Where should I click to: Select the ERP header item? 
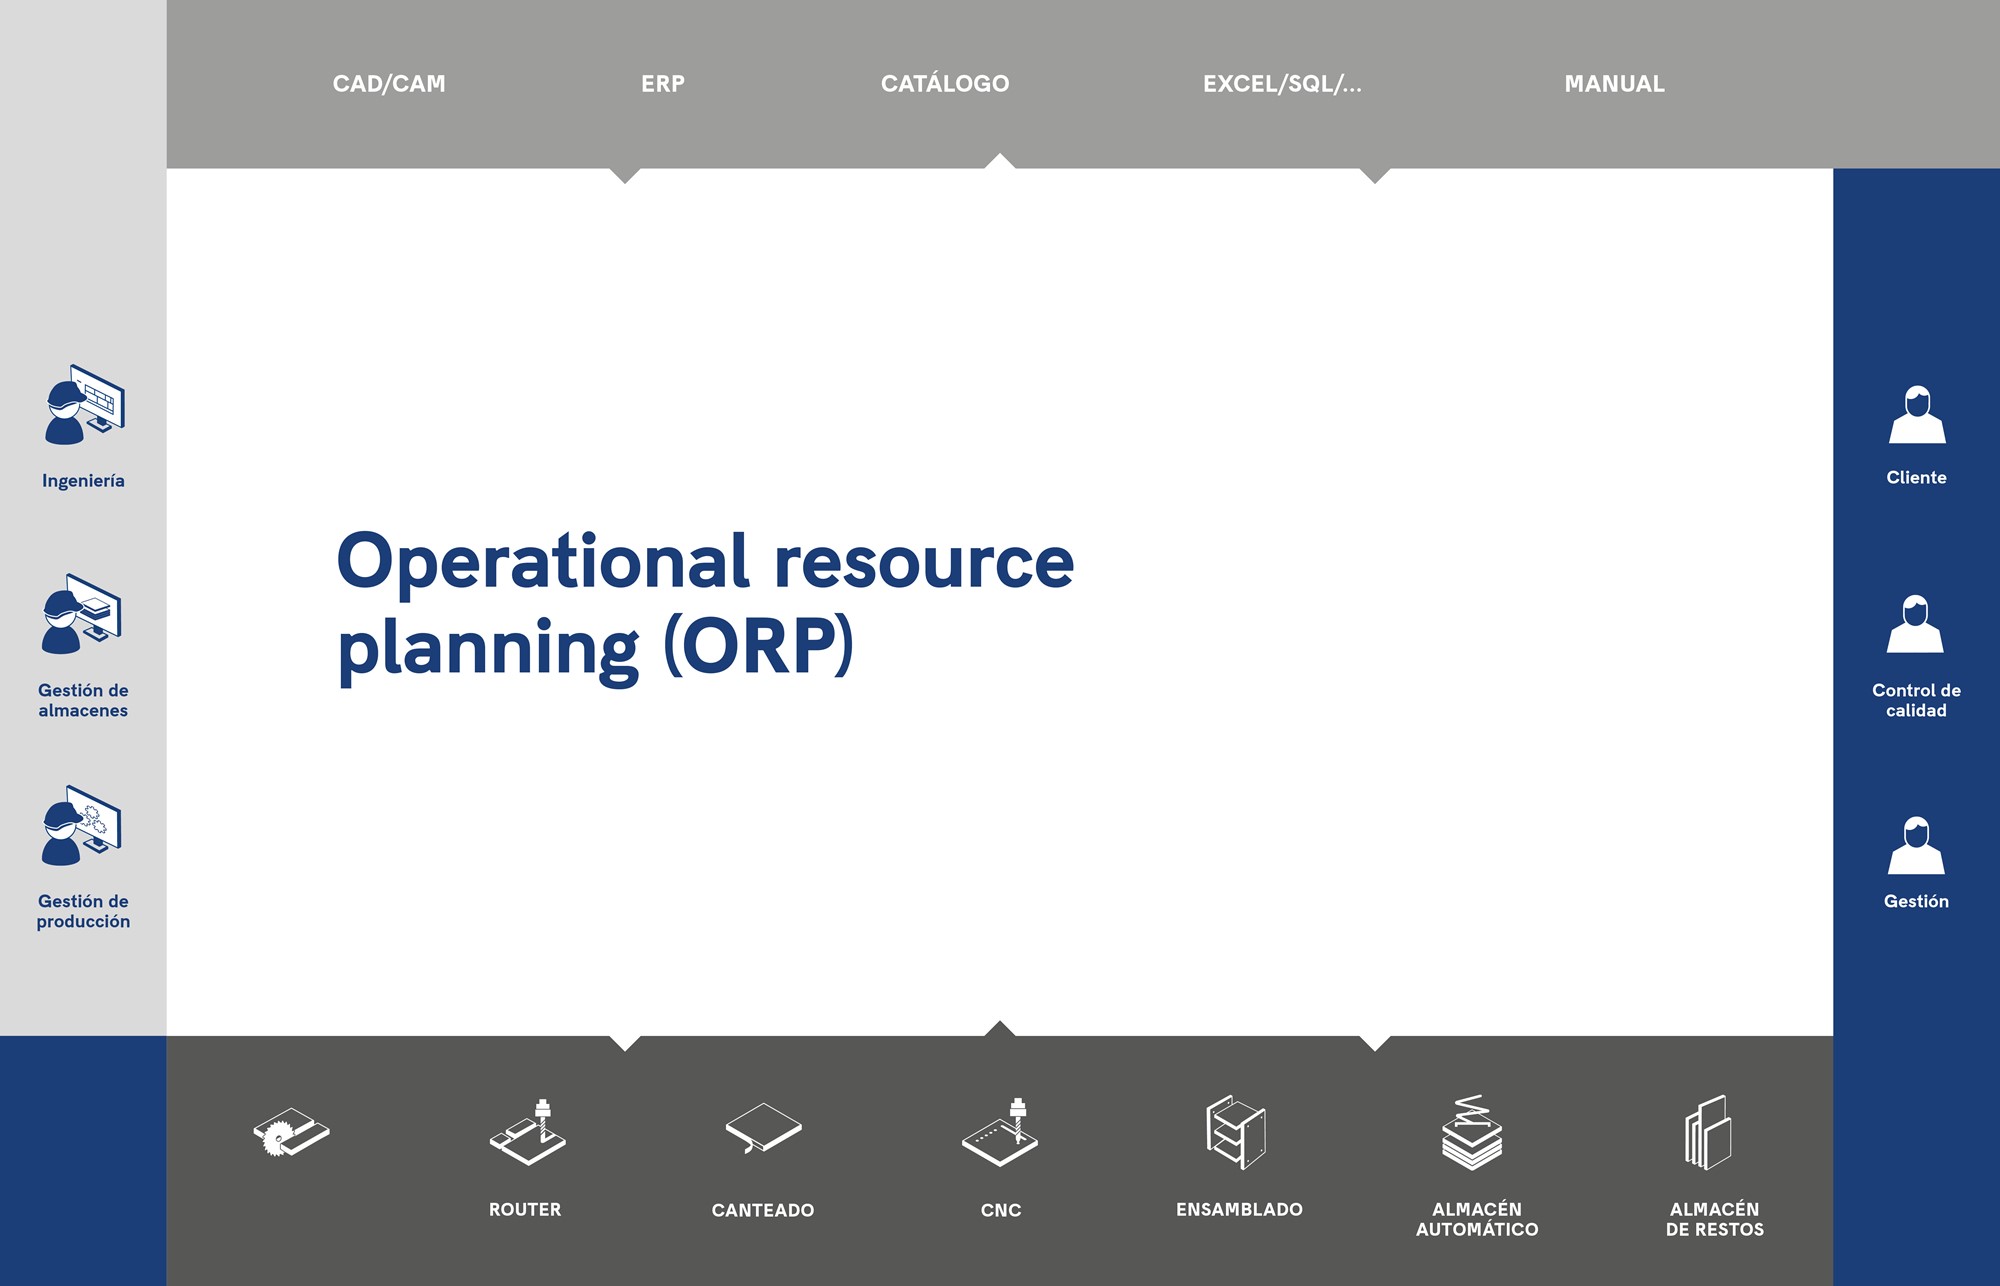[663, 84]
